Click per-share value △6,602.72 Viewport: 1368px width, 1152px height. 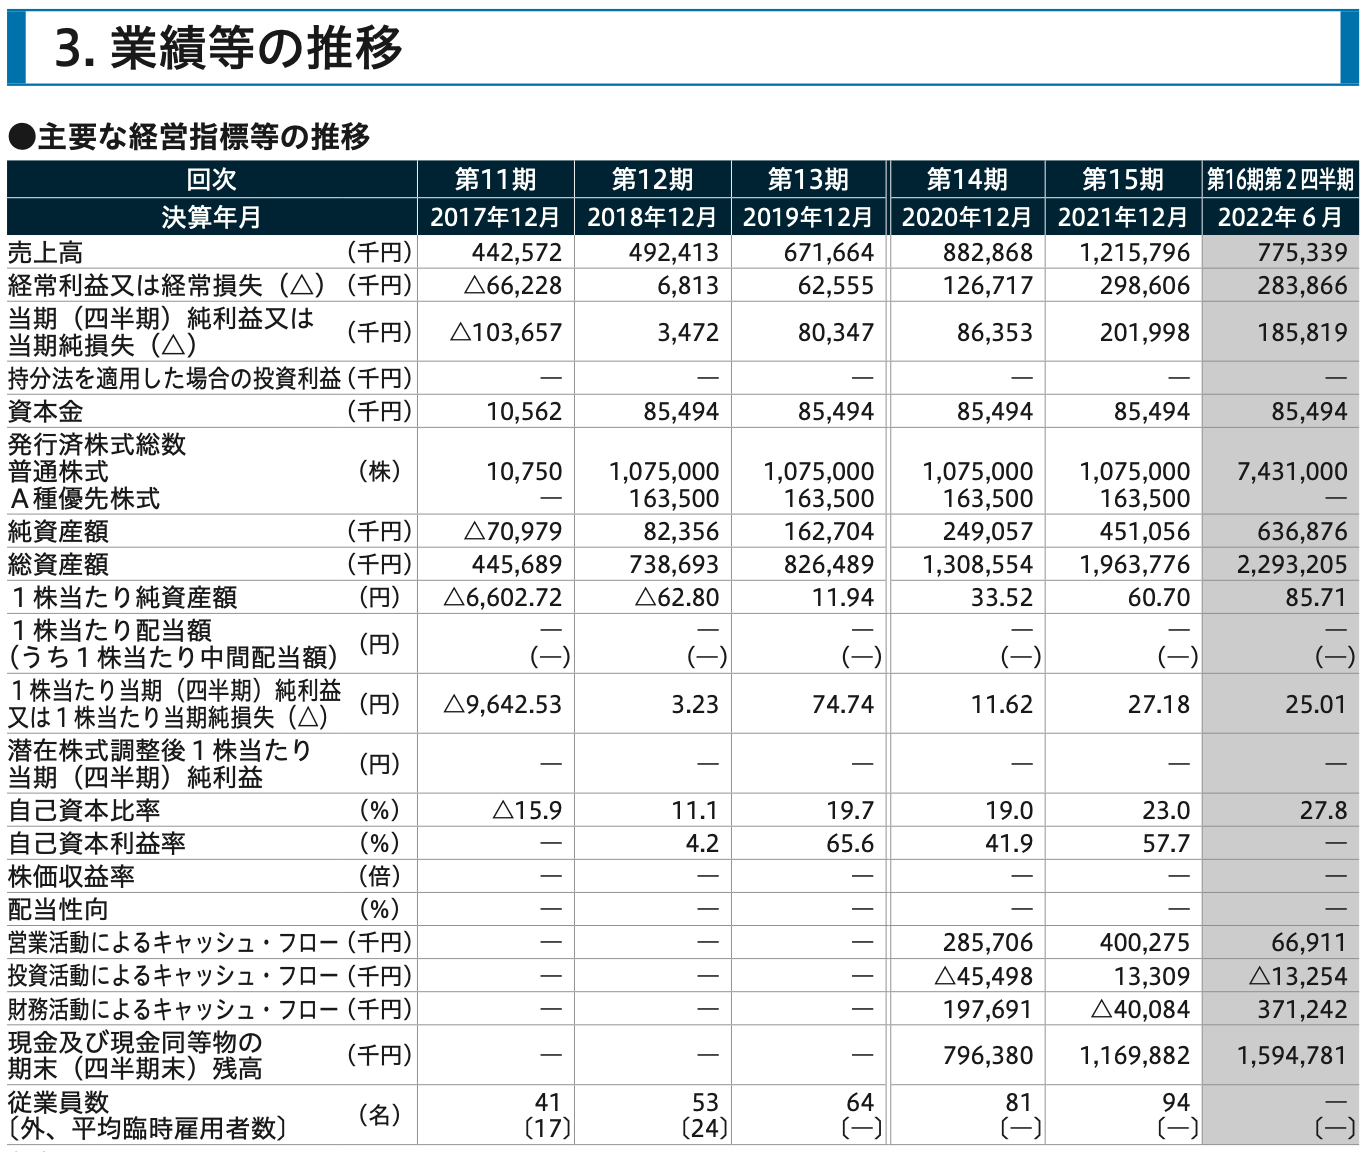click(x=502, y=597)
